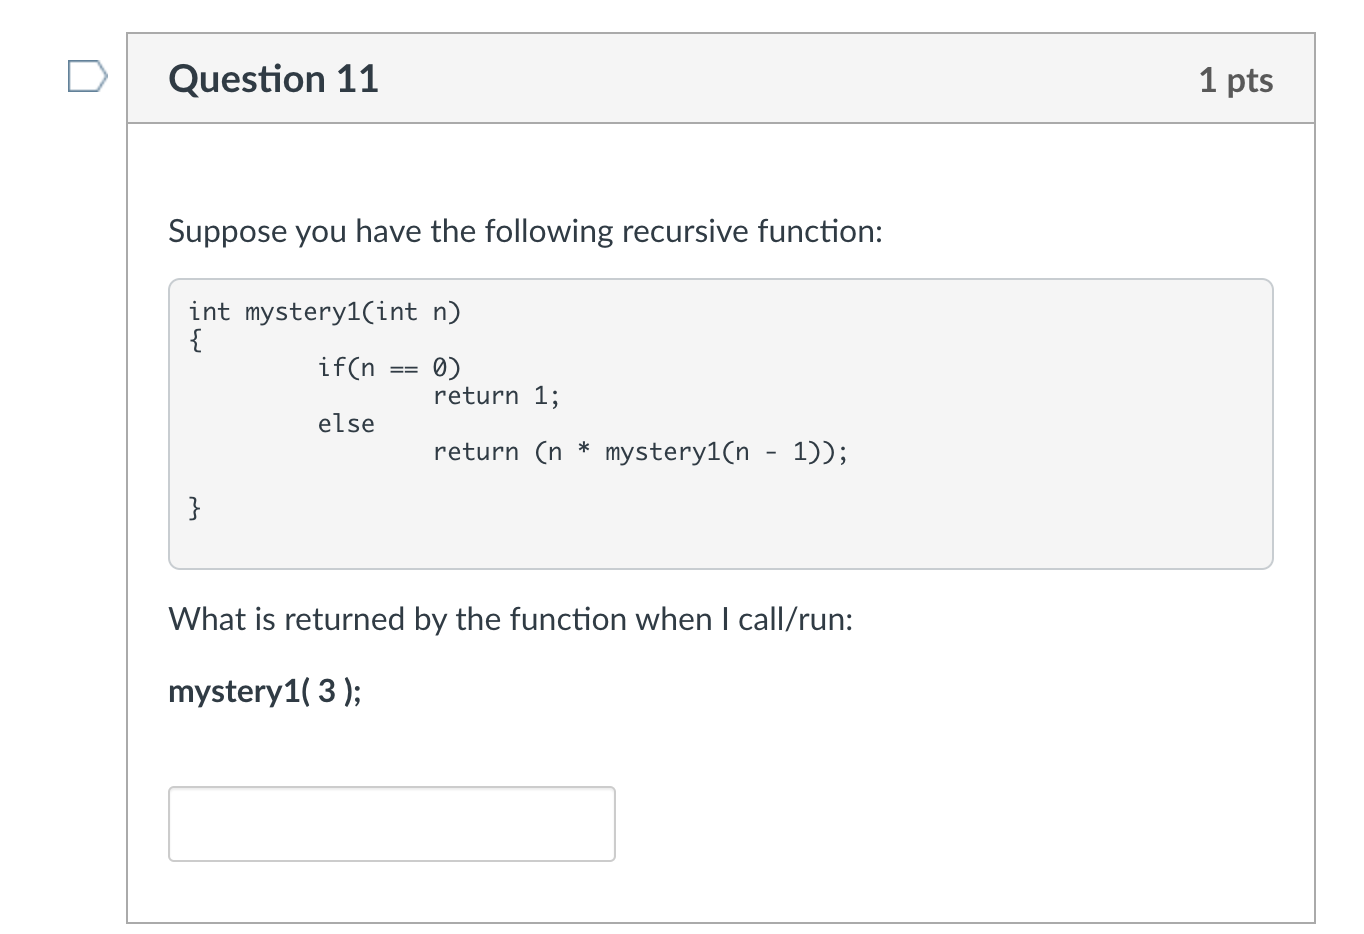
Task: Click the 'call/run:' text in the question
Action: (795, 619)
